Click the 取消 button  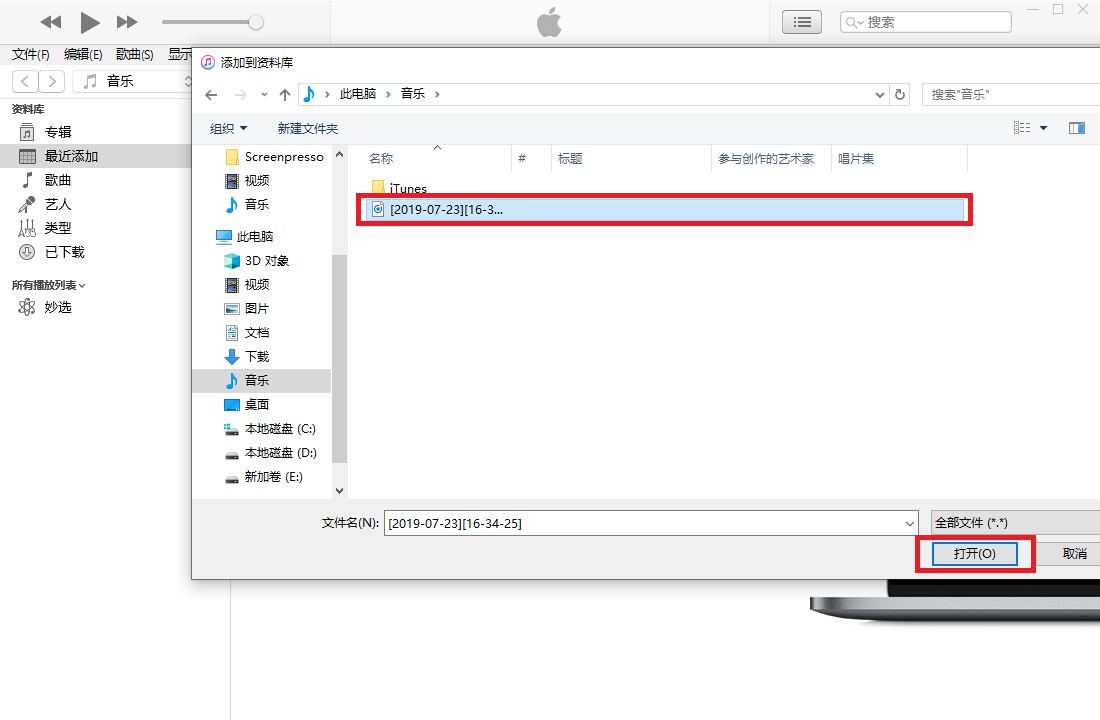(x=1074, y=554)
